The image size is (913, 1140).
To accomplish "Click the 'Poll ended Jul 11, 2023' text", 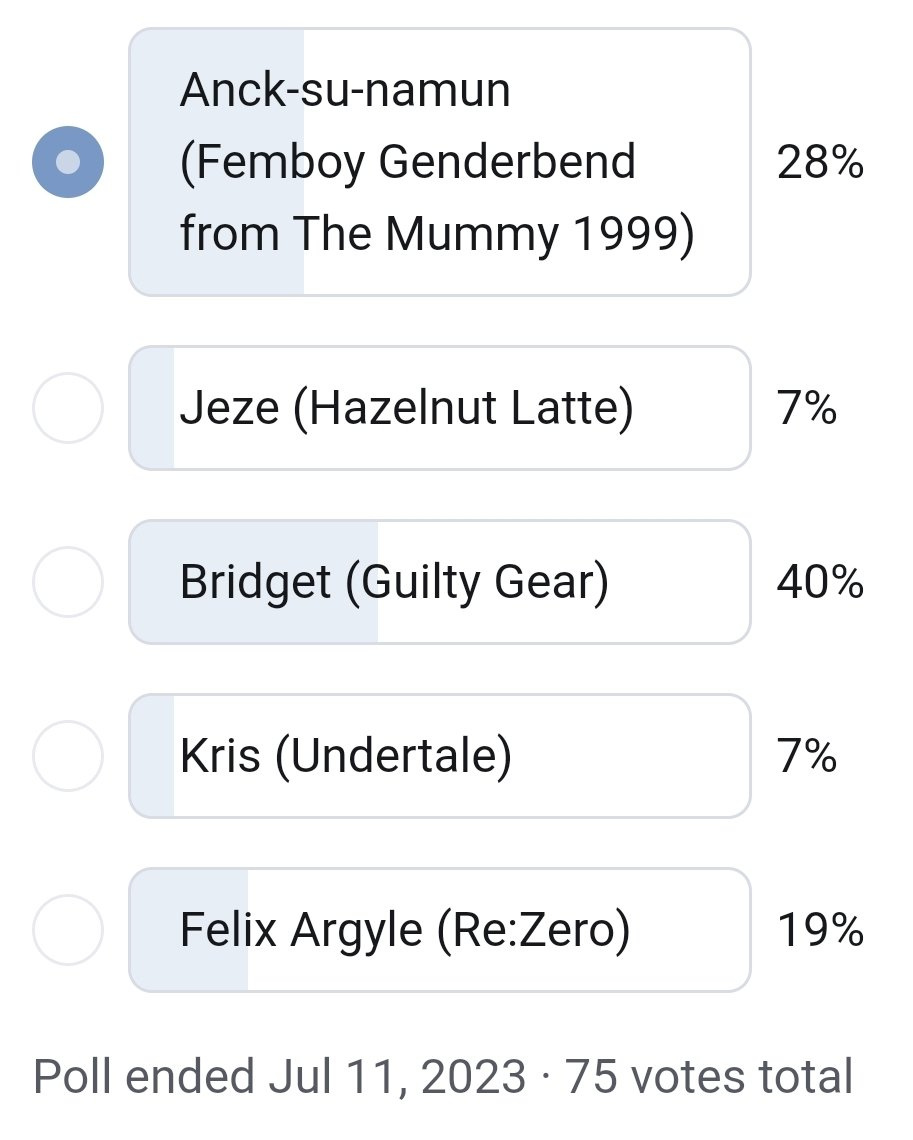I will click(x=280, y=1077).
